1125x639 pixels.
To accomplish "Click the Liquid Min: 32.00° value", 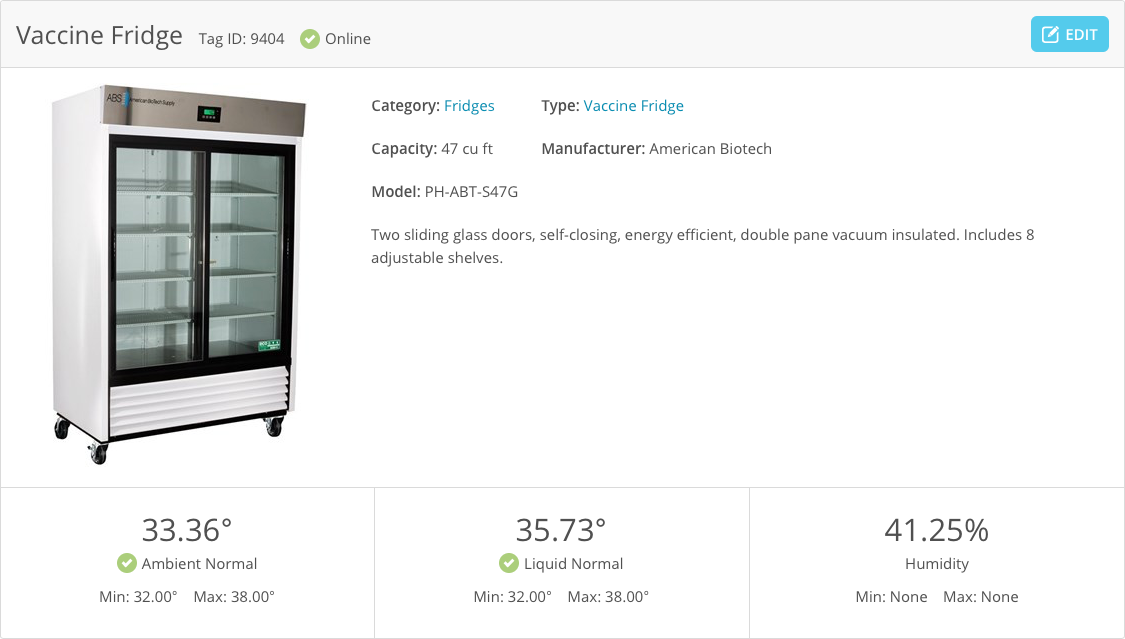I will click(513, 597).
